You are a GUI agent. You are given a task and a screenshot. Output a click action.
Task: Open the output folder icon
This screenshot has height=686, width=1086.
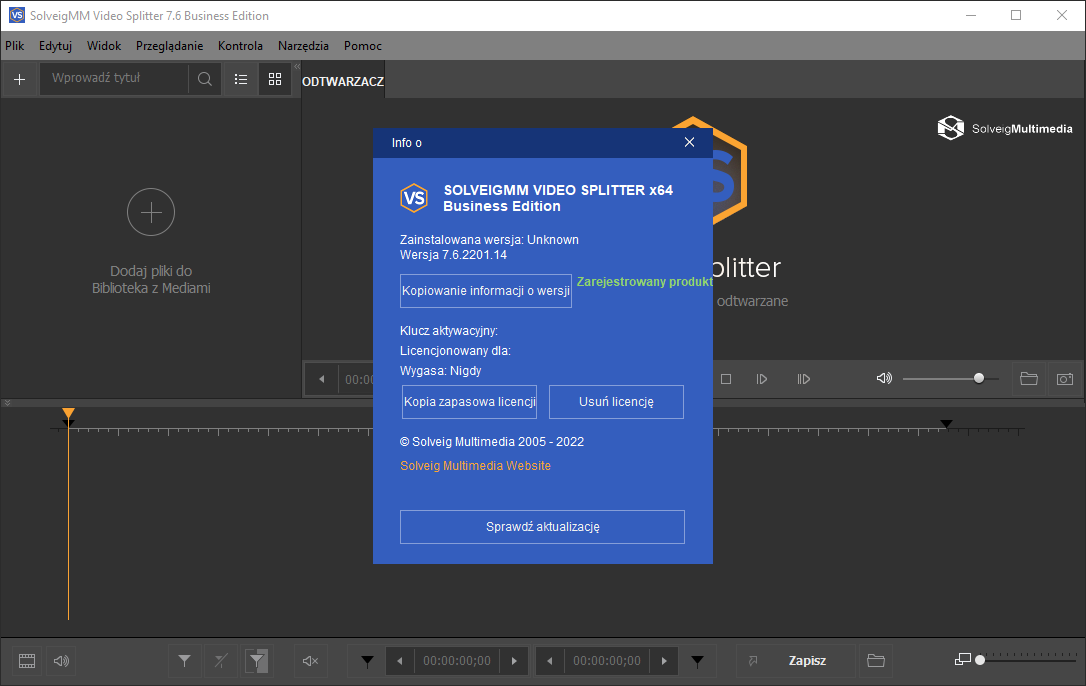876,661
